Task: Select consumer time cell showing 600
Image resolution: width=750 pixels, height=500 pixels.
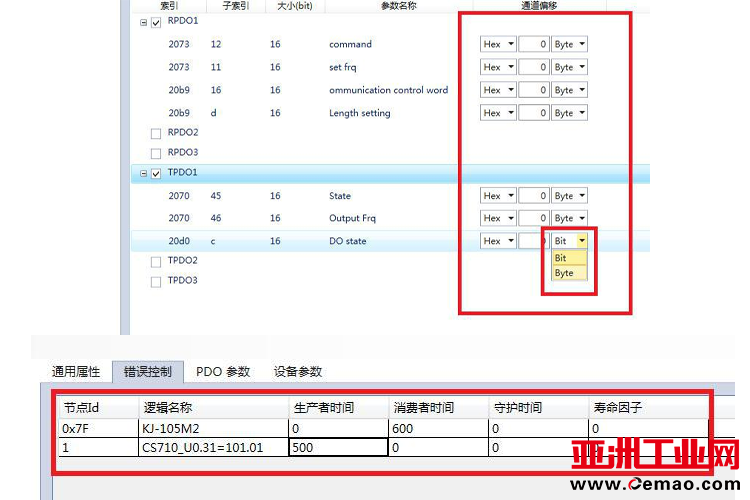Action: (438, 428)
